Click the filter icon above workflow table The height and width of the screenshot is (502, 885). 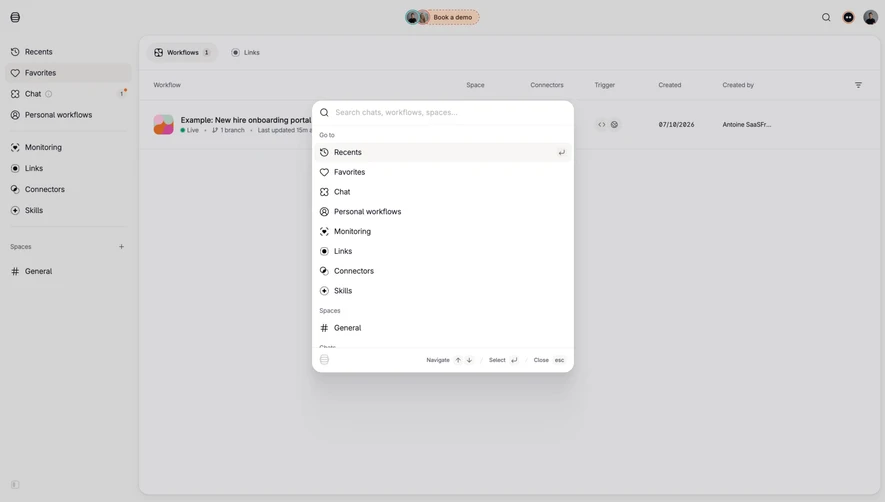(x=858, y=85)
